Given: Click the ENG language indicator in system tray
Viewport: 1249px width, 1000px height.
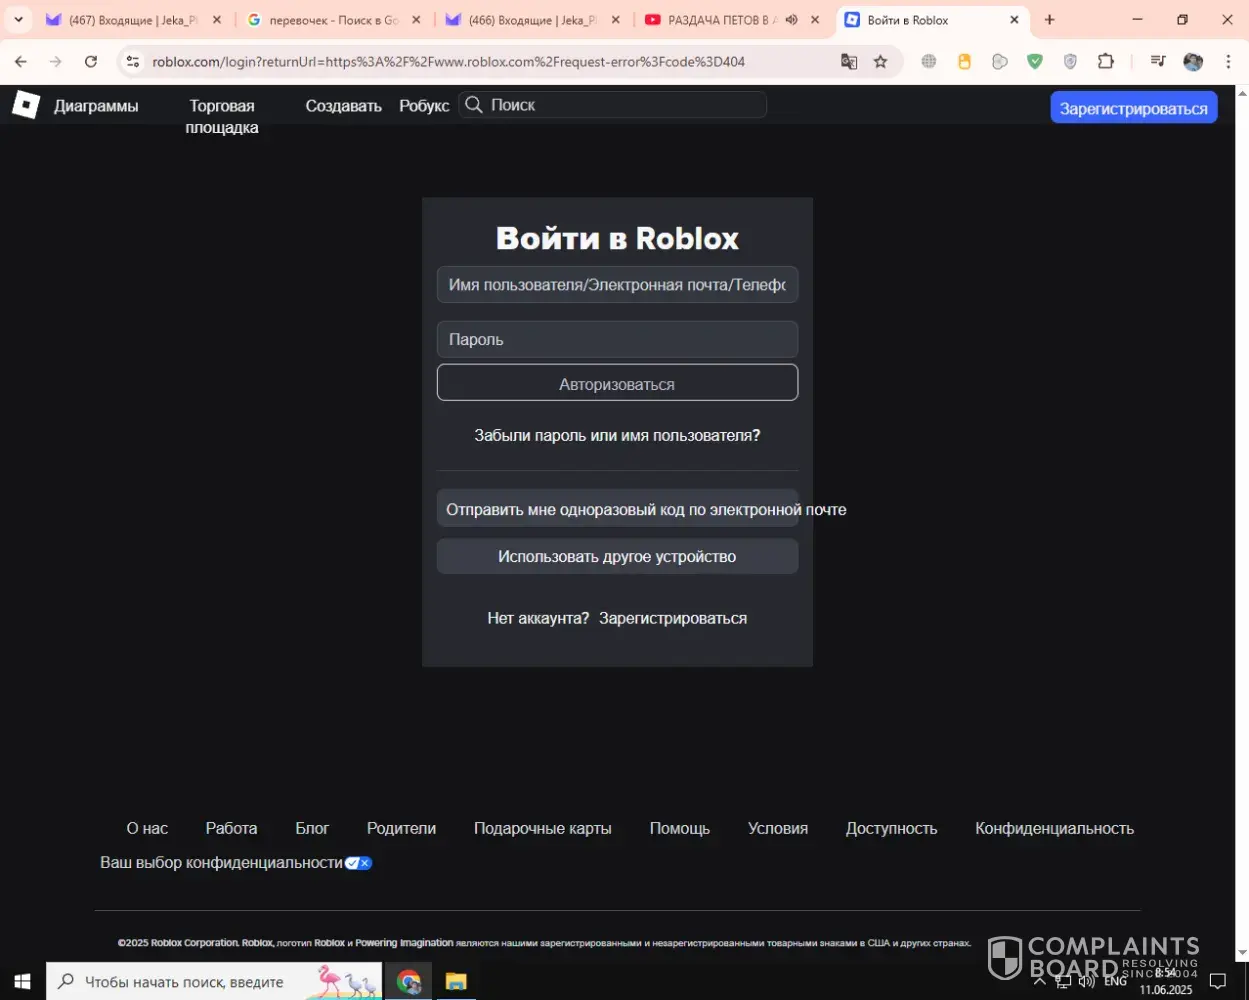Looking at the screenshot, I should pos(1115,981).
